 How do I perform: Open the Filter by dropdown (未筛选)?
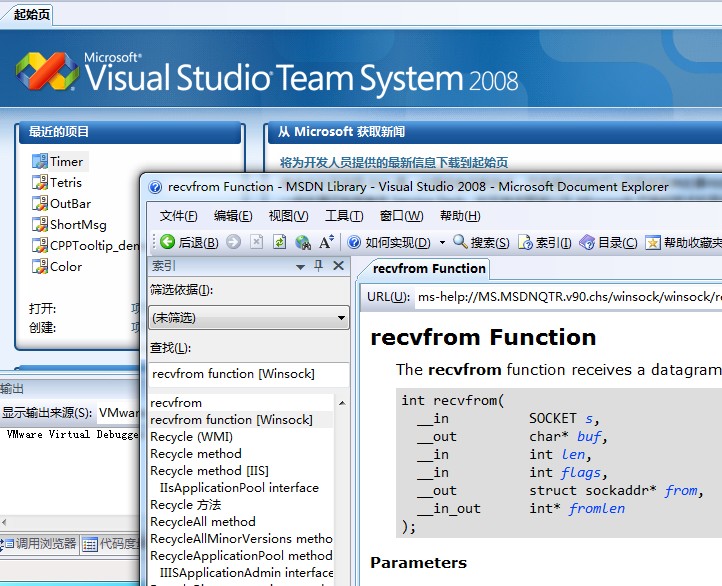click(x=249, y=318)
